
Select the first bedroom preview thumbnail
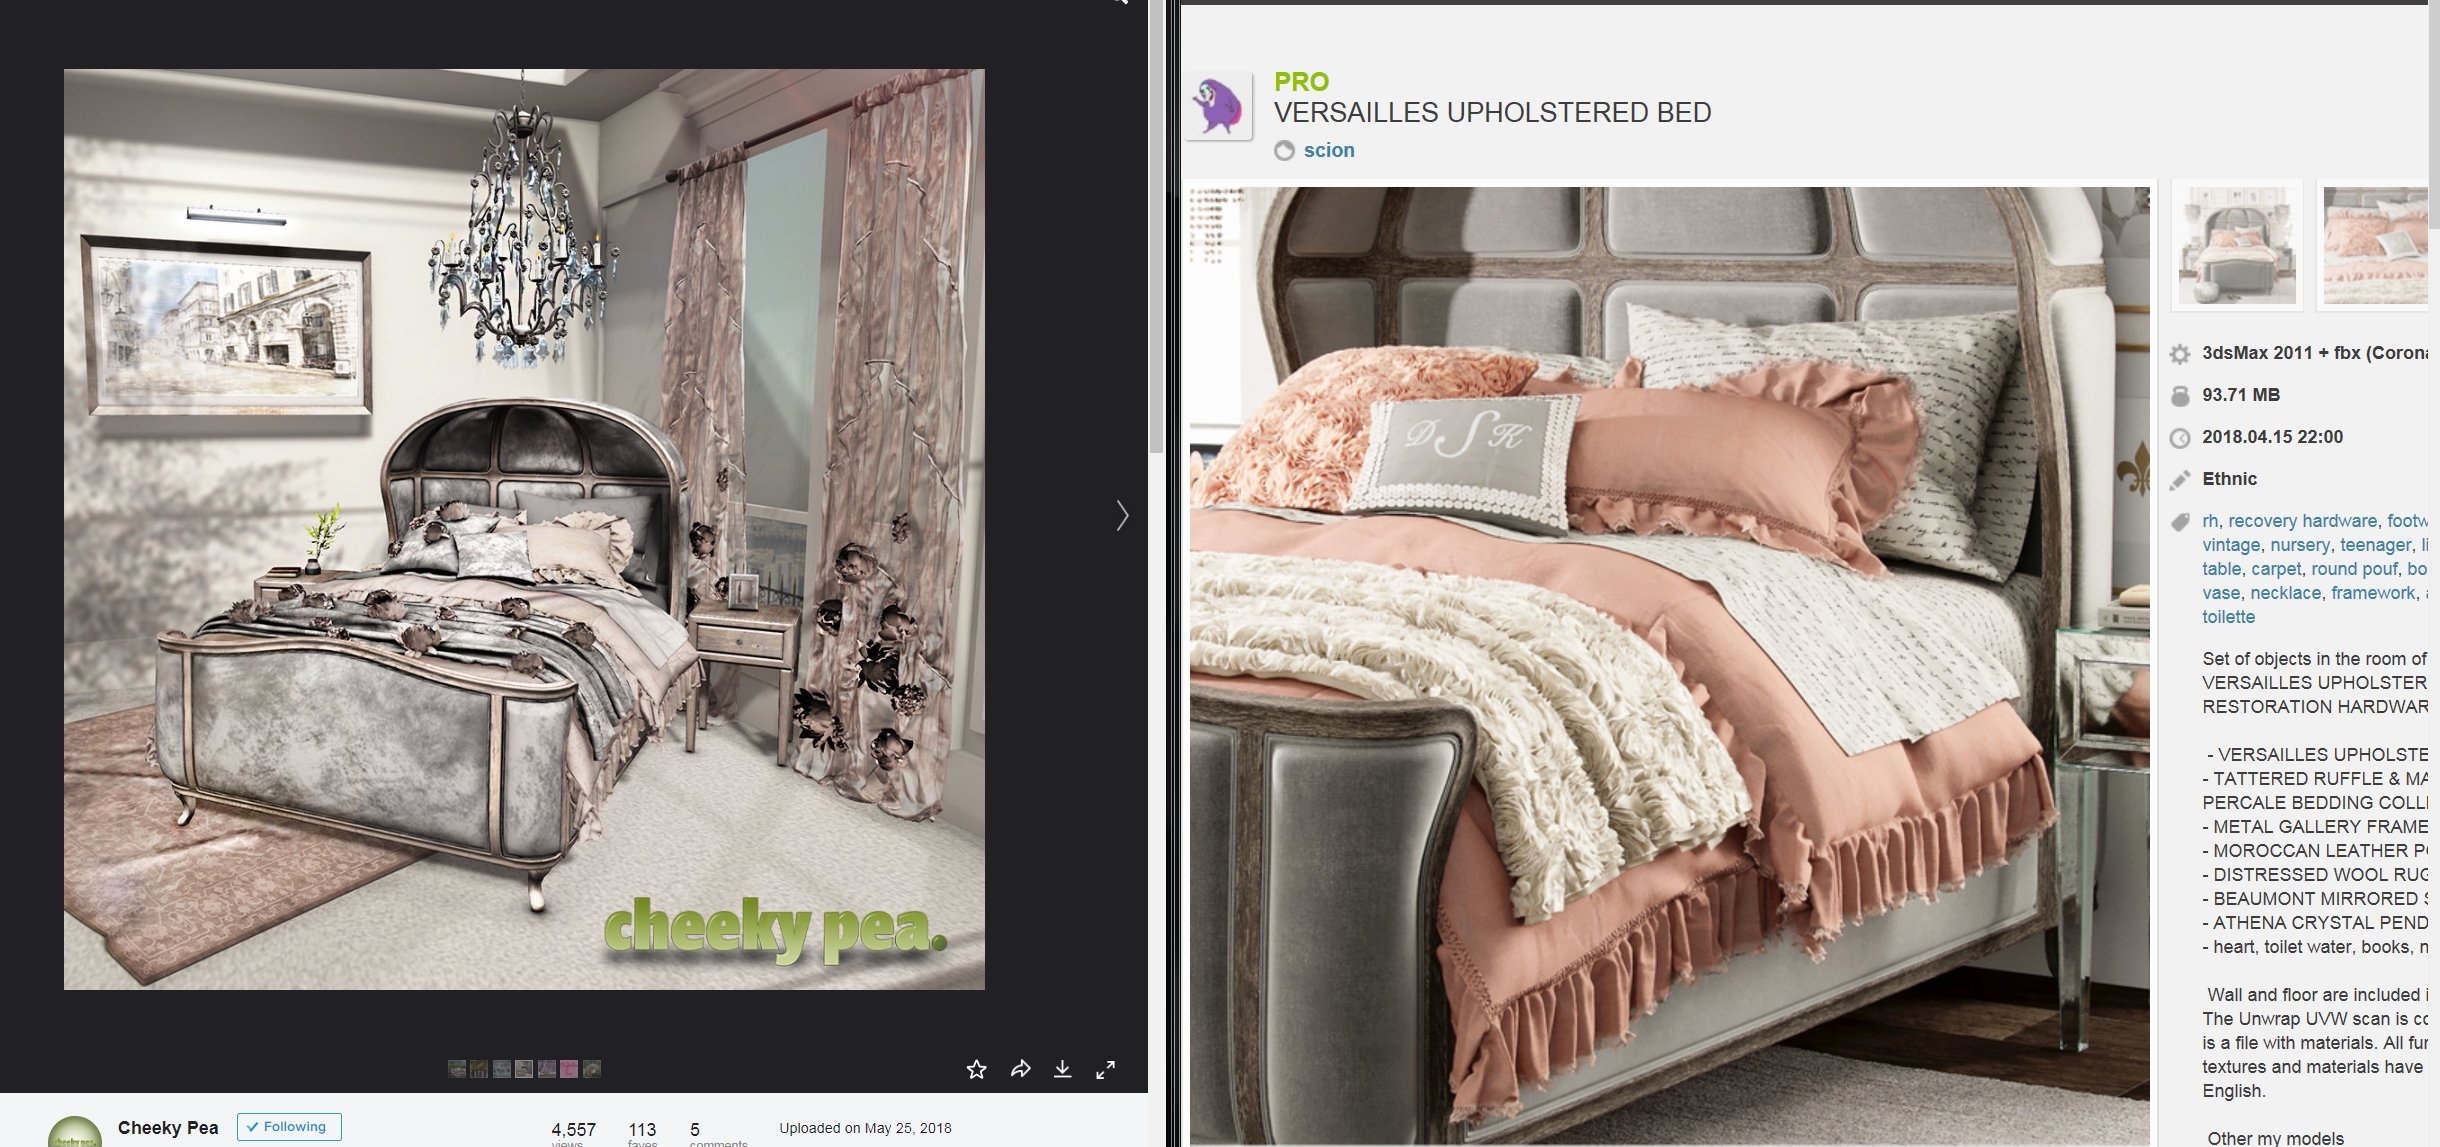pyautogui.click(x=2237, y=245)
